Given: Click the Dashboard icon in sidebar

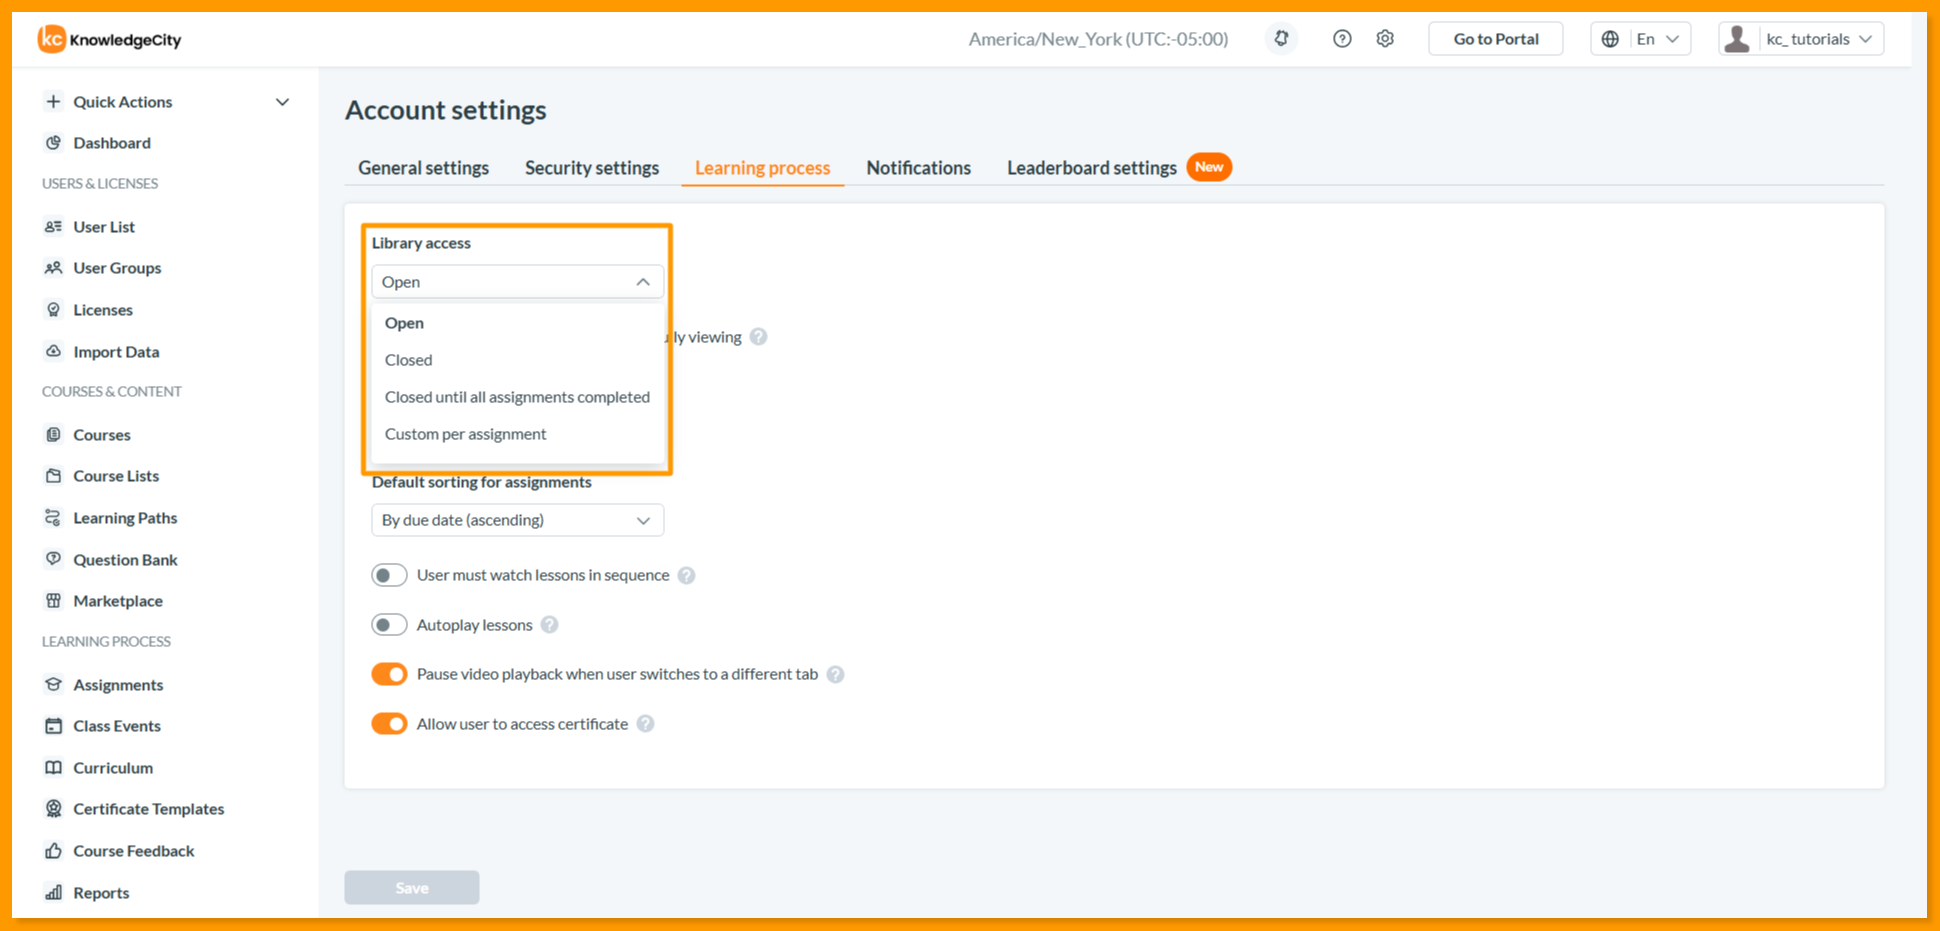Looking at the screenshot, I should 54,143.
